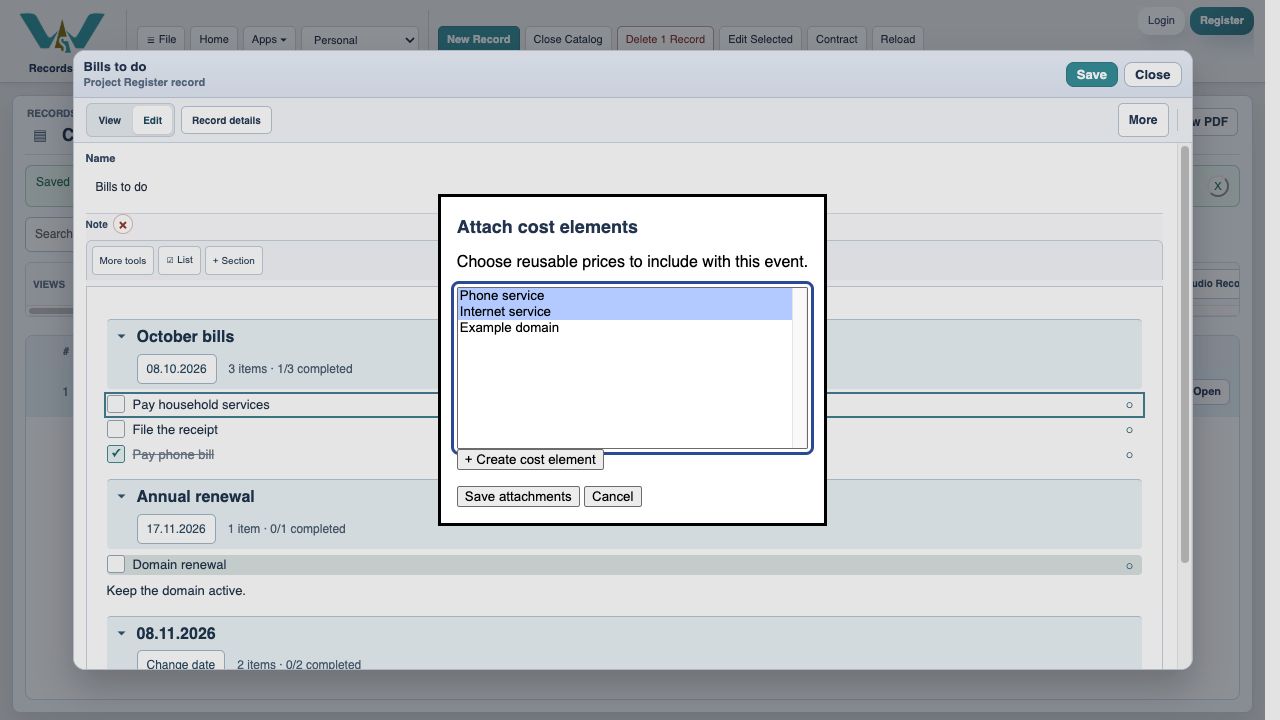
Task: Select Phone service in cost list
Action: [x=625, y=296]
